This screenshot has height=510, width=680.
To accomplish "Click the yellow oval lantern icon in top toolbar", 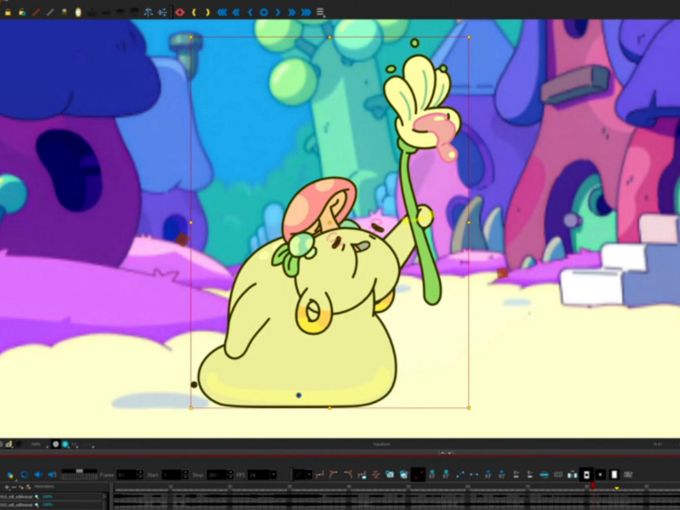I will pyautogui.click(x=78, y=13).
